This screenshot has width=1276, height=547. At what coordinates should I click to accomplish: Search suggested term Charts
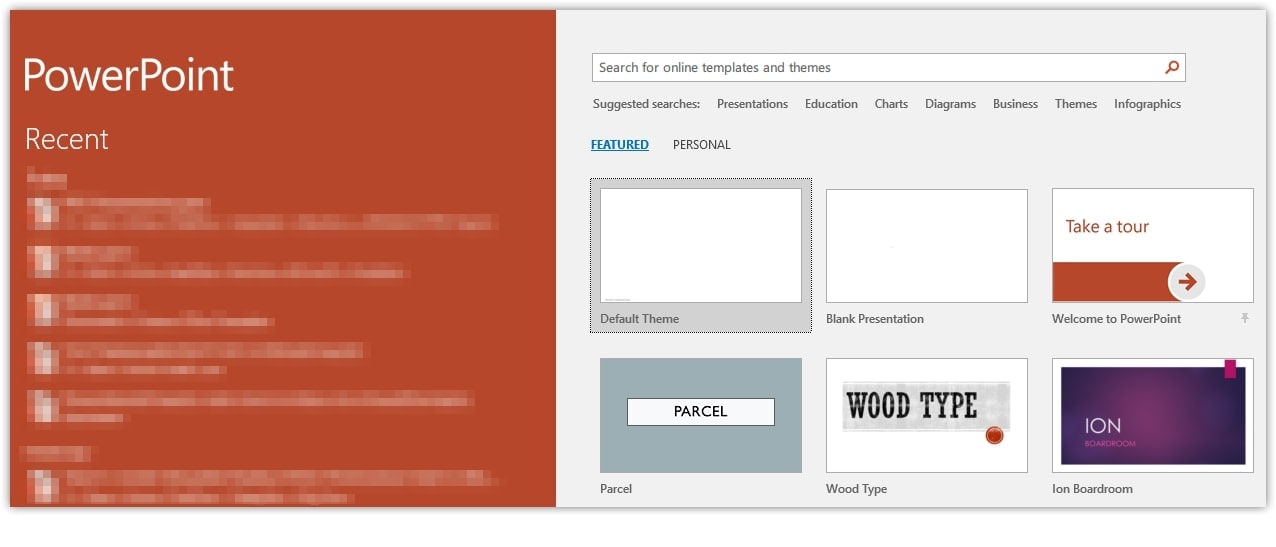coord(891,104)
